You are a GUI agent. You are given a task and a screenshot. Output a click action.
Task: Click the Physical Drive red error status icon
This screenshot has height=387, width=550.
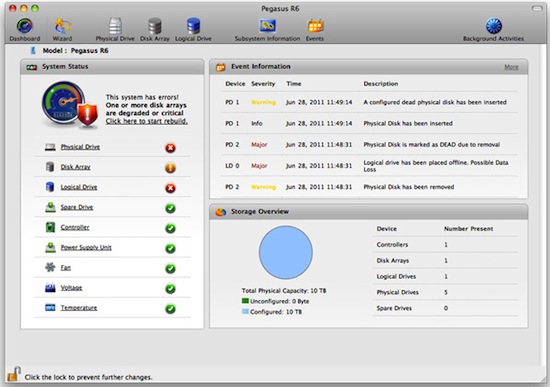[x=170, y=148]
